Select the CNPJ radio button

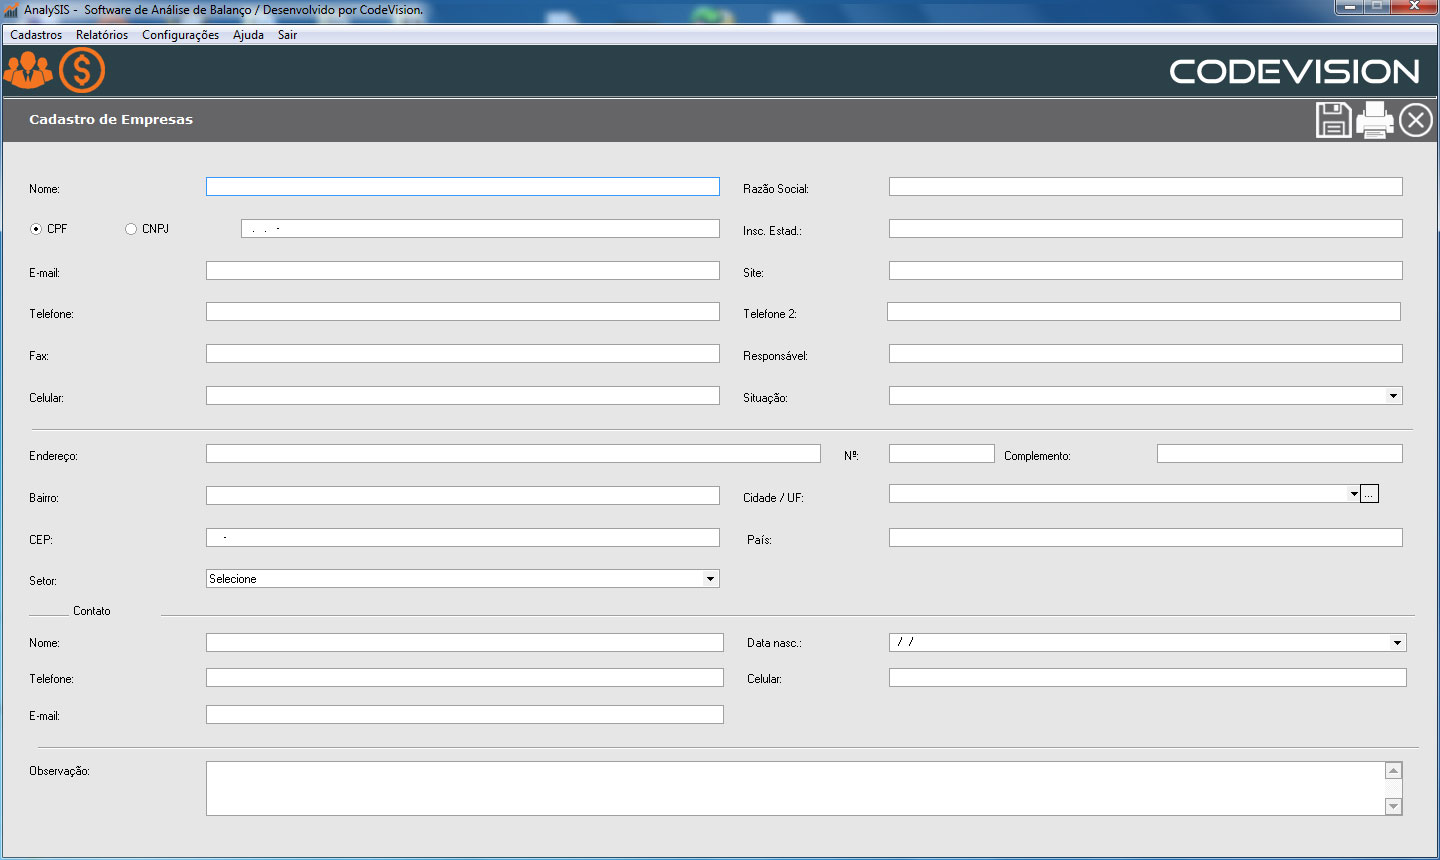(131, 229)
